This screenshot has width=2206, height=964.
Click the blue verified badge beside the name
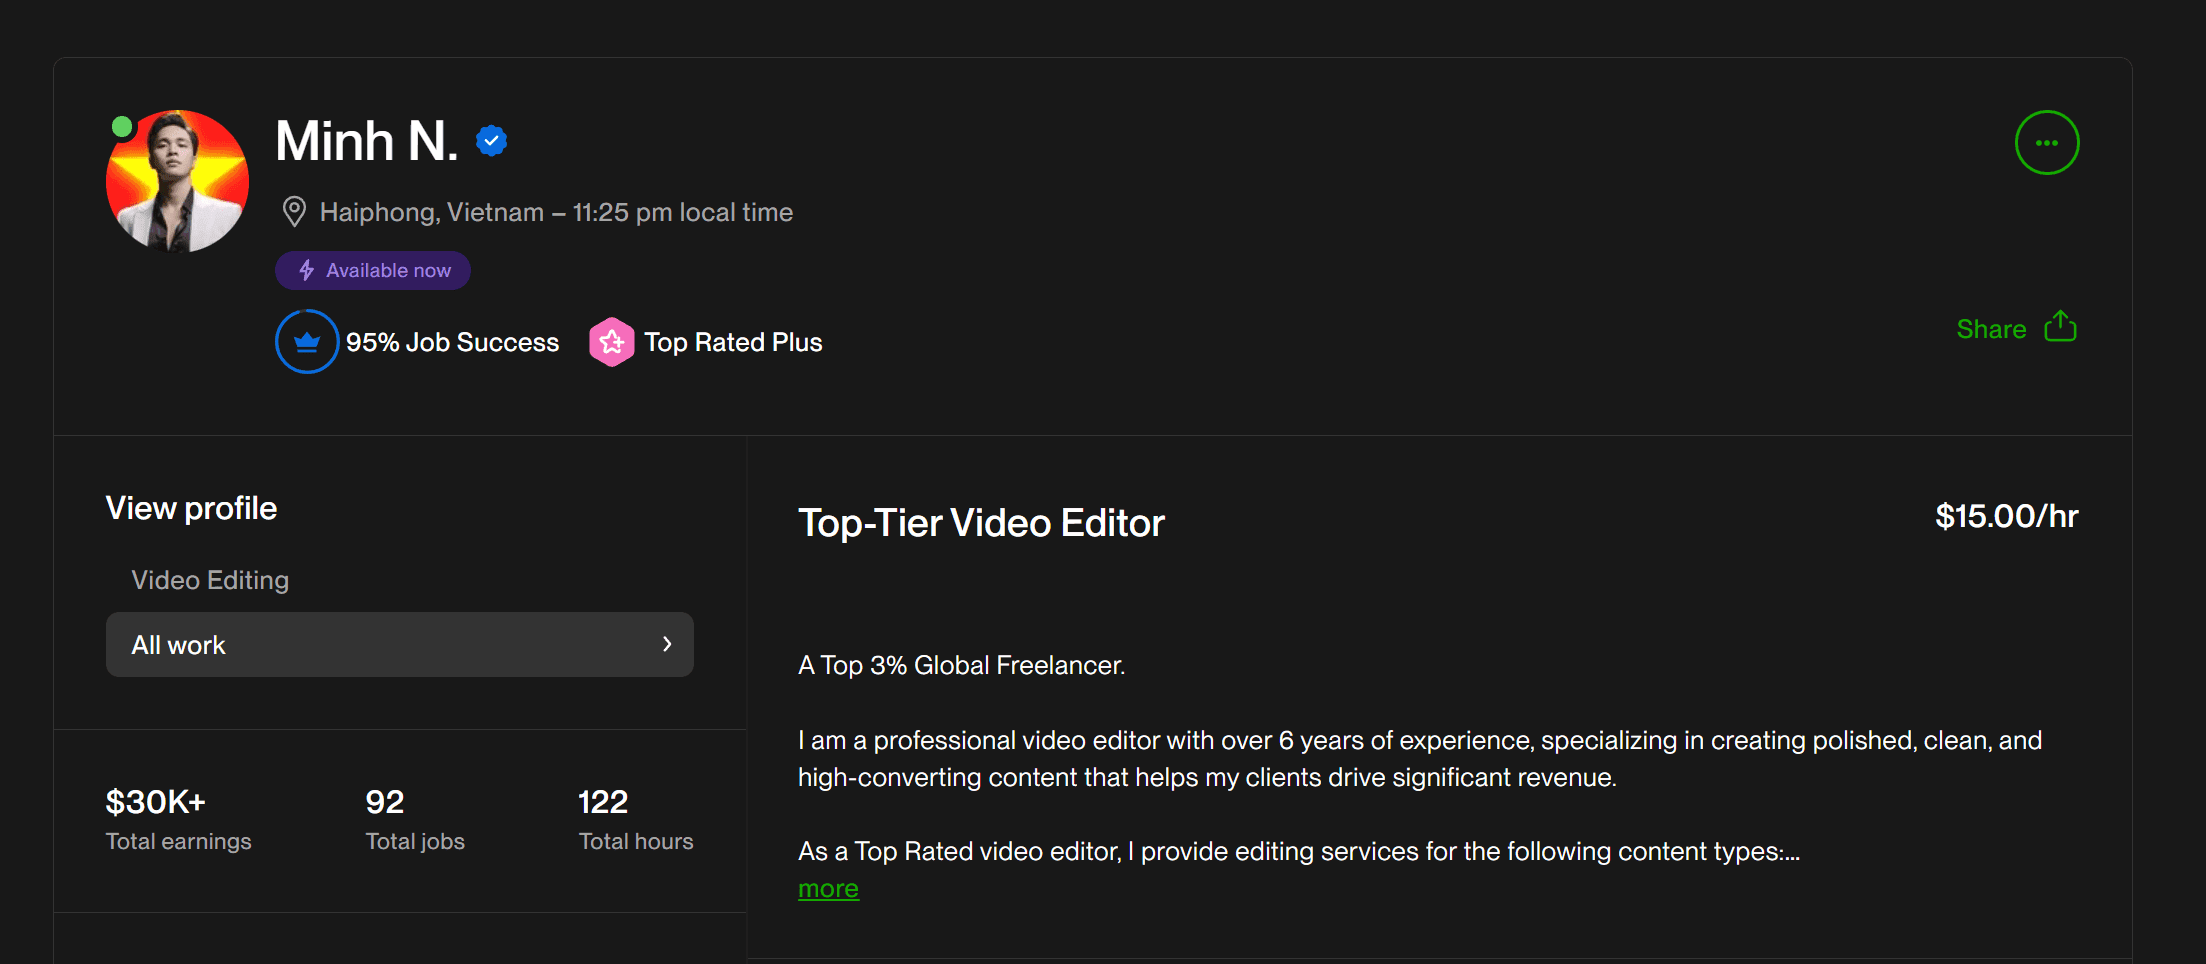[491, 141]
